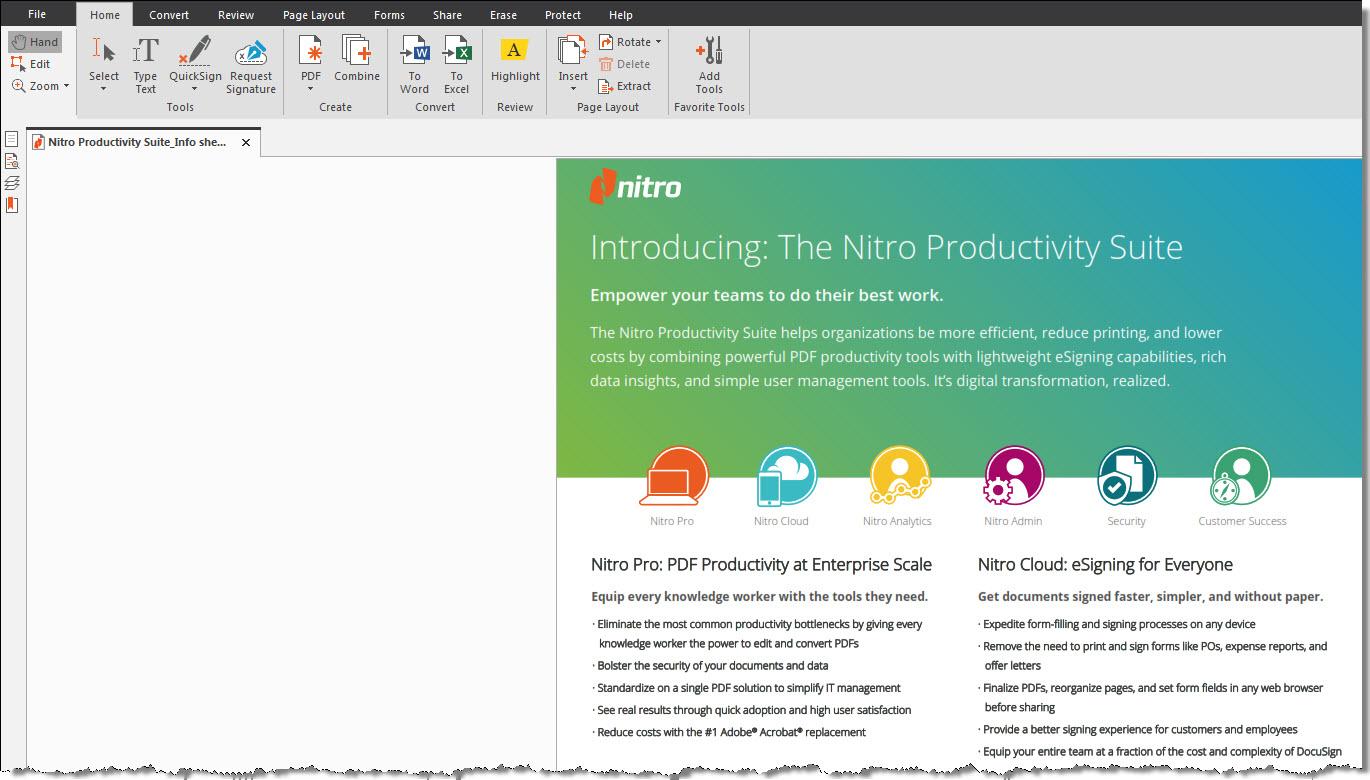Expand the PDF dropdown arrow

point(311,89)
